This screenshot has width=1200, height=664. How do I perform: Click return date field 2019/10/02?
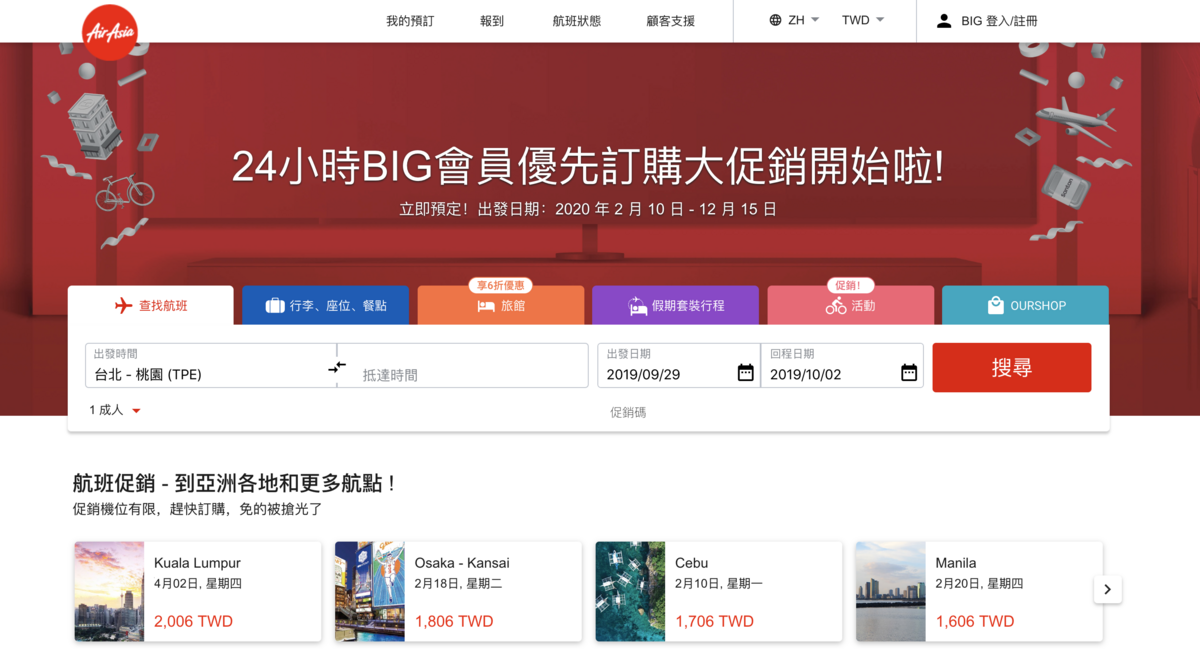tap(842, 366)
